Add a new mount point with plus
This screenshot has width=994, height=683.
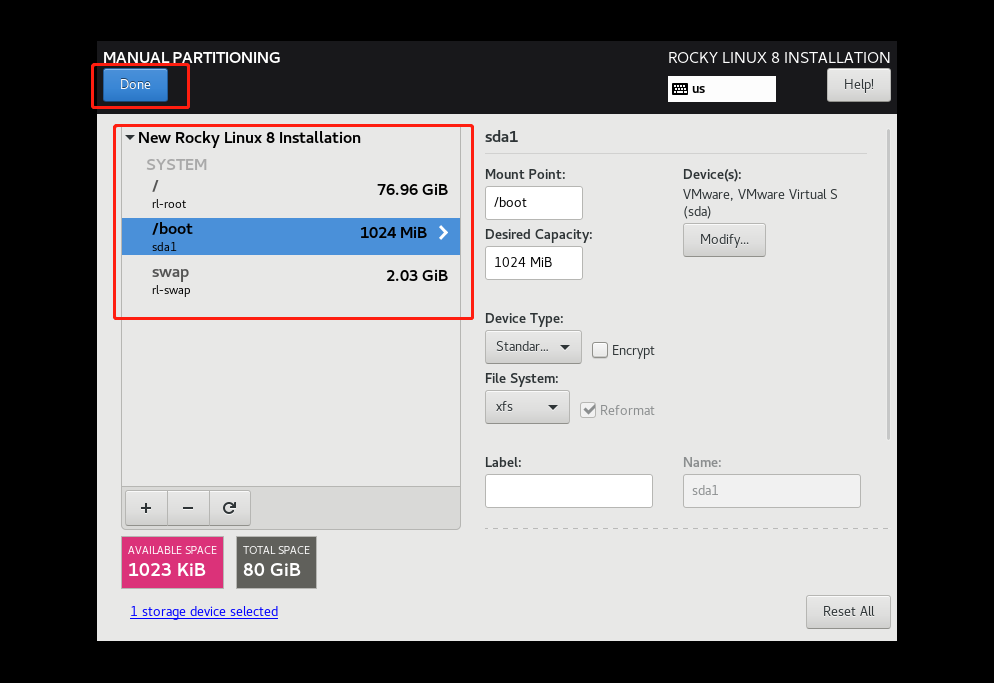pos(146,508)
